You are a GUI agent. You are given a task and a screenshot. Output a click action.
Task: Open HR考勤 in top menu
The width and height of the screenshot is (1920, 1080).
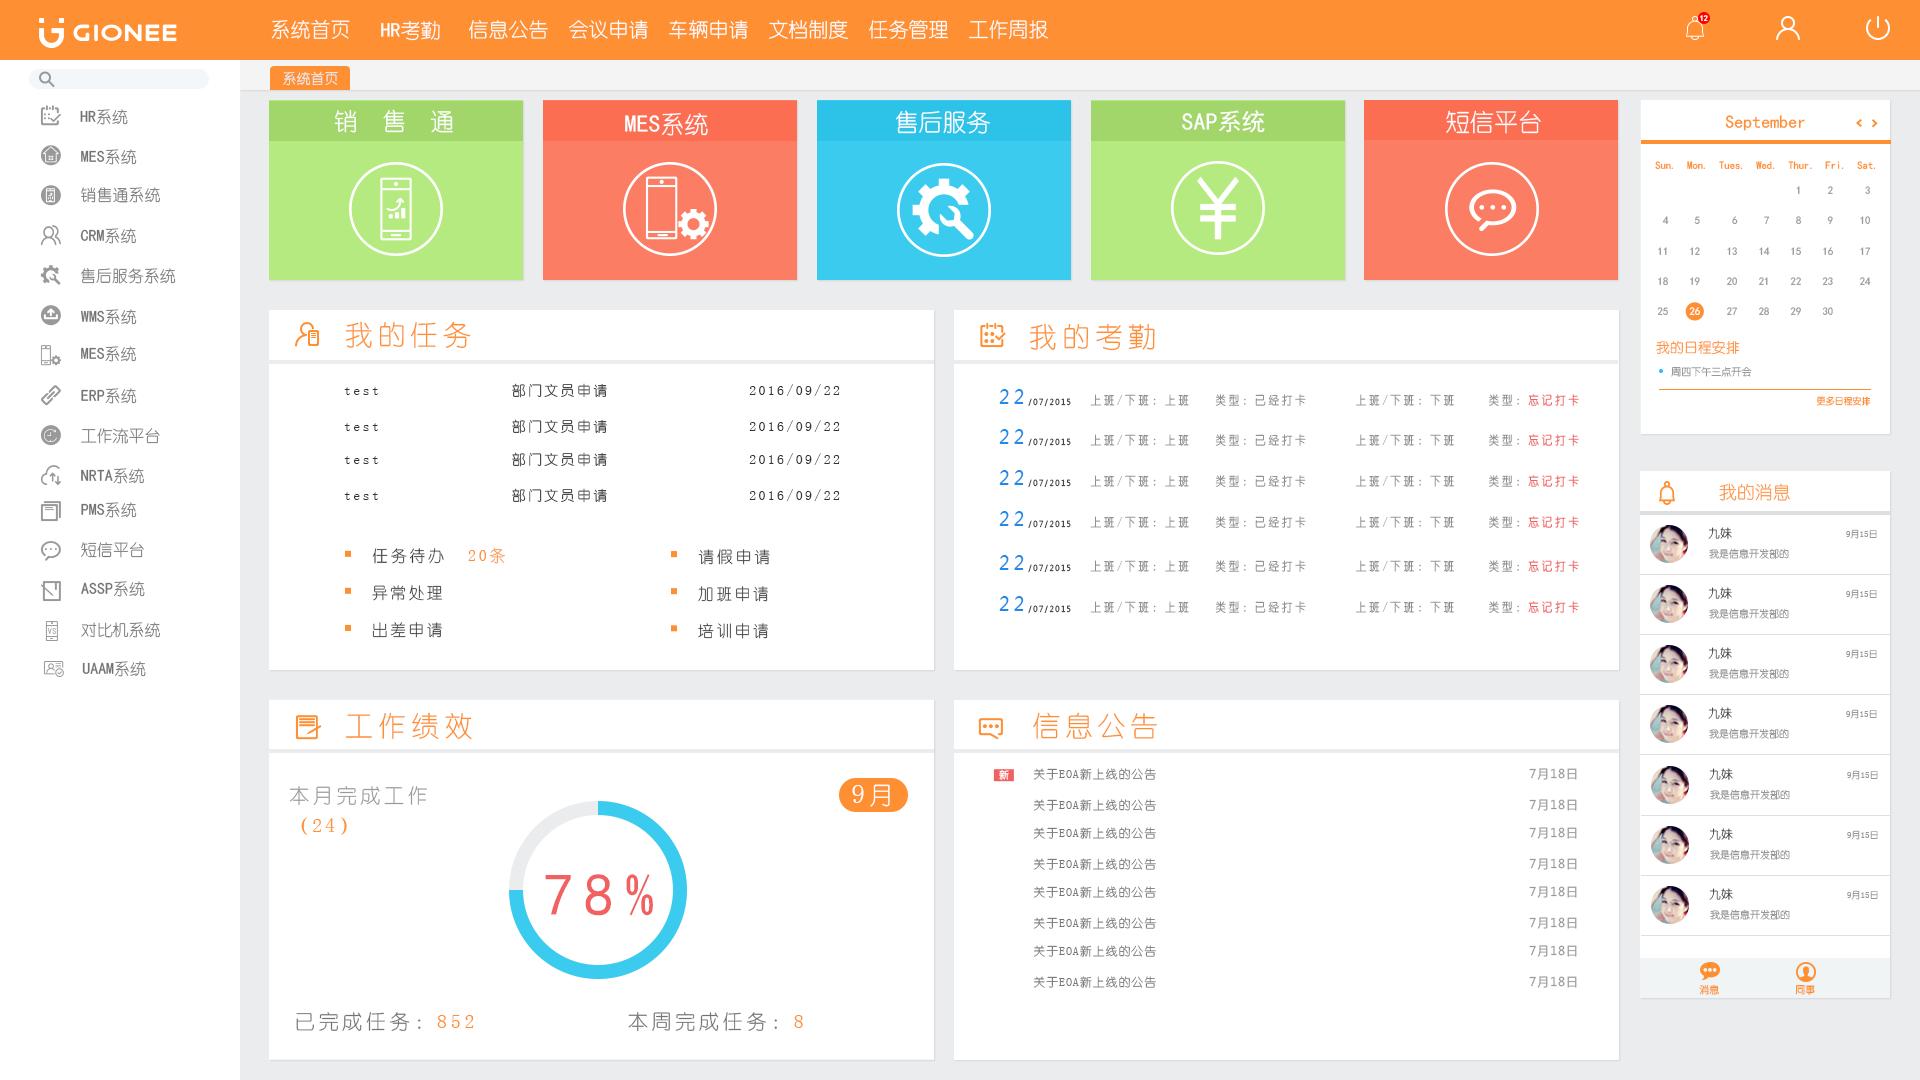[x=410, y=30]
